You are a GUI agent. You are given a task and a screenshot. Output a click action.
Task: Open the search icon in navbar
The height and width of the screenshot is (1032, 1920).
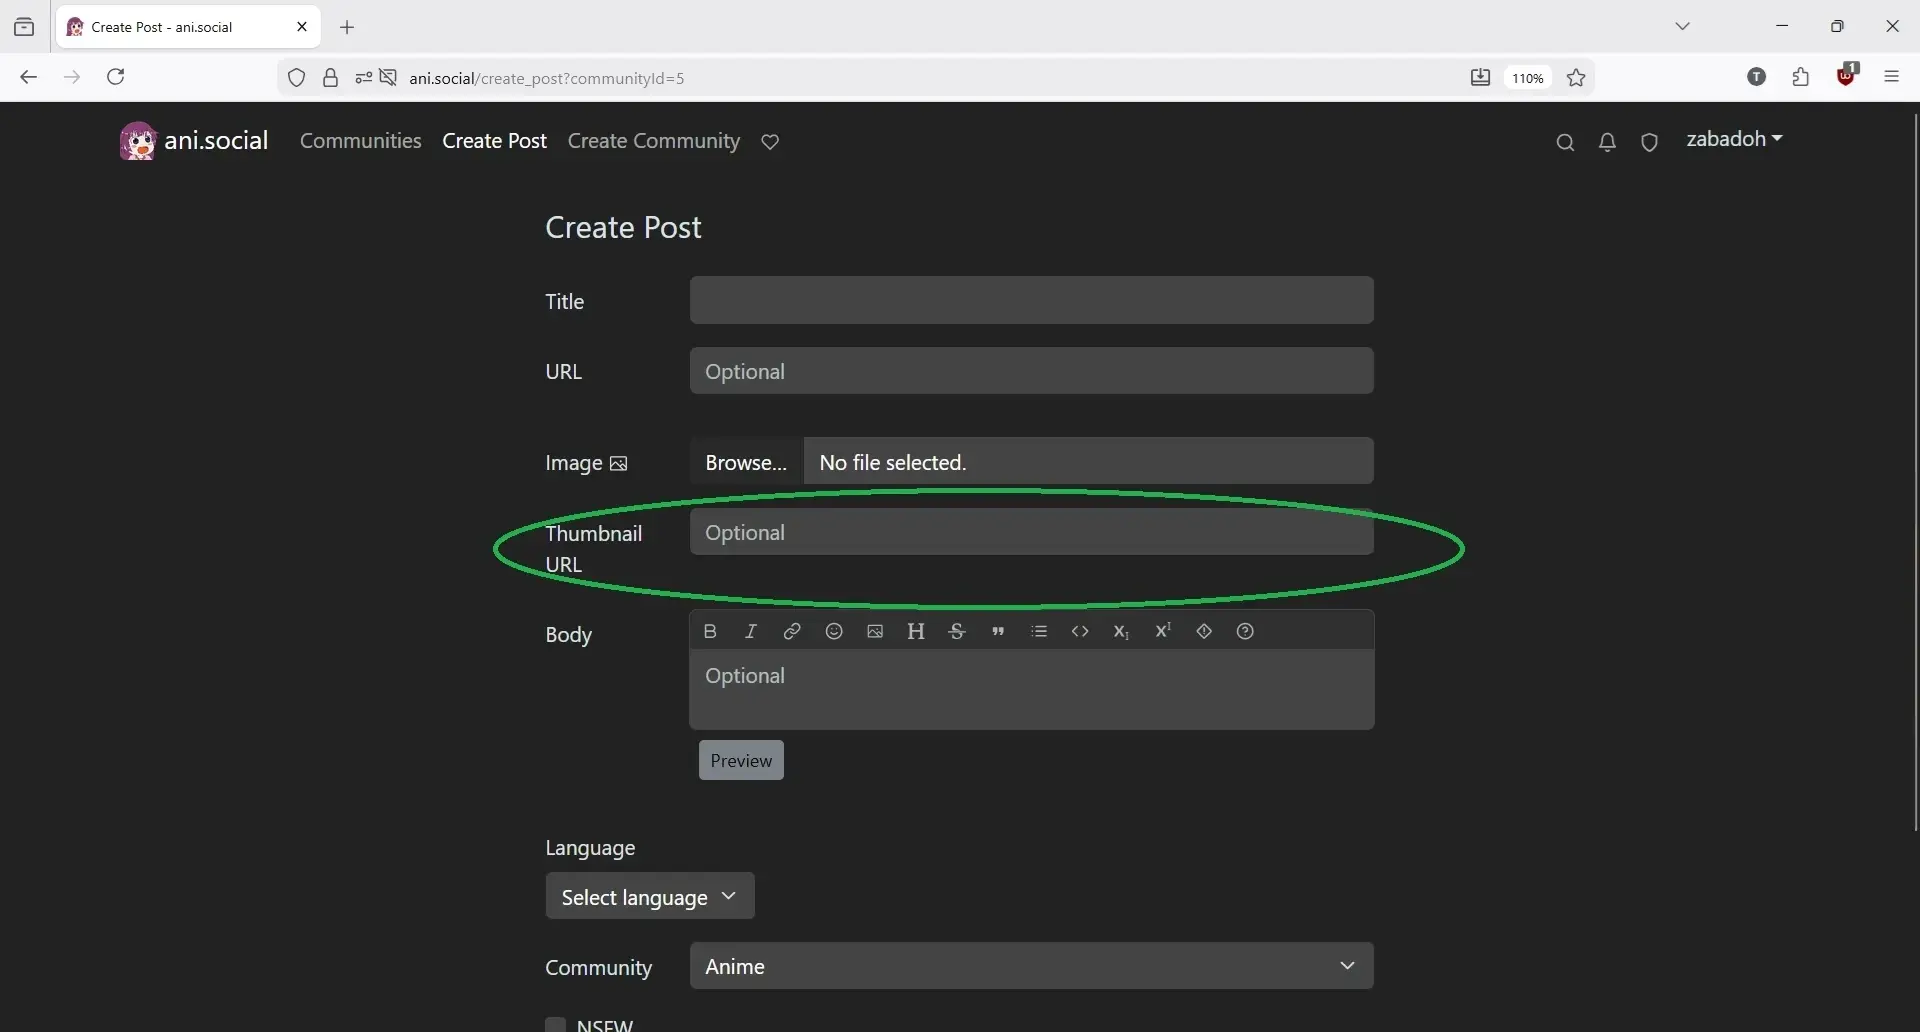pos(1565,143)
